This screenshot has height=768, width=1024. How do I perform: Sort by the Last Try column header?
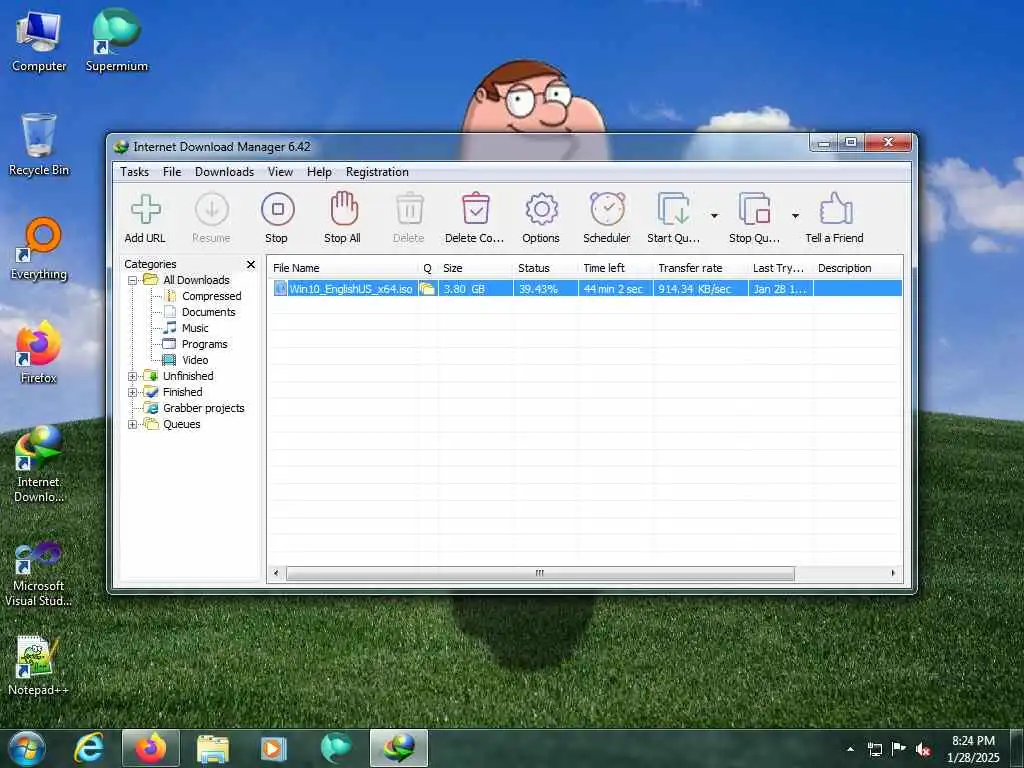tap(781, 268)
